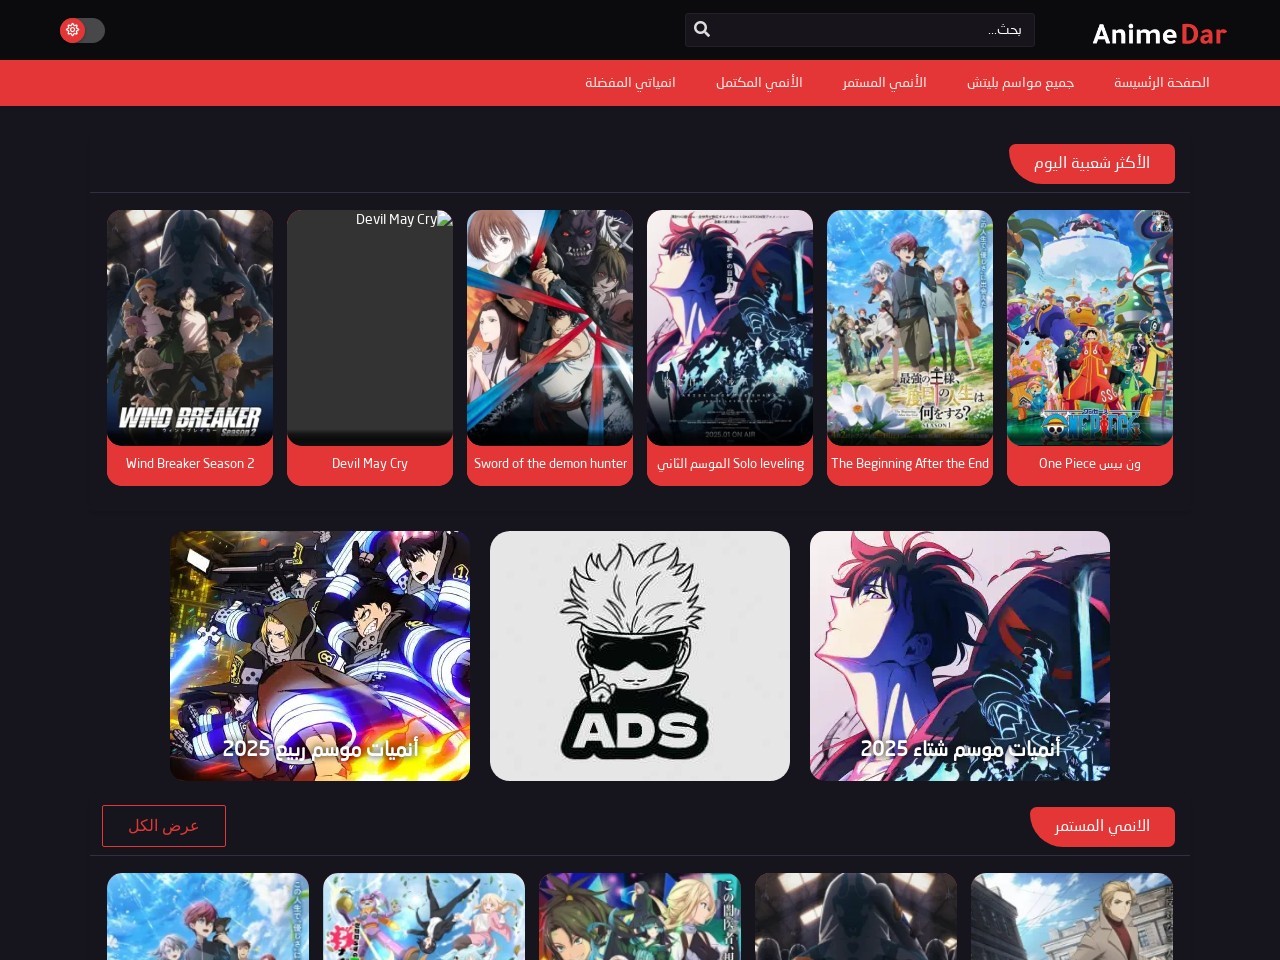Click The Beginning After the End title
This screenshot has height=960, width=1280.
(910, 463)
